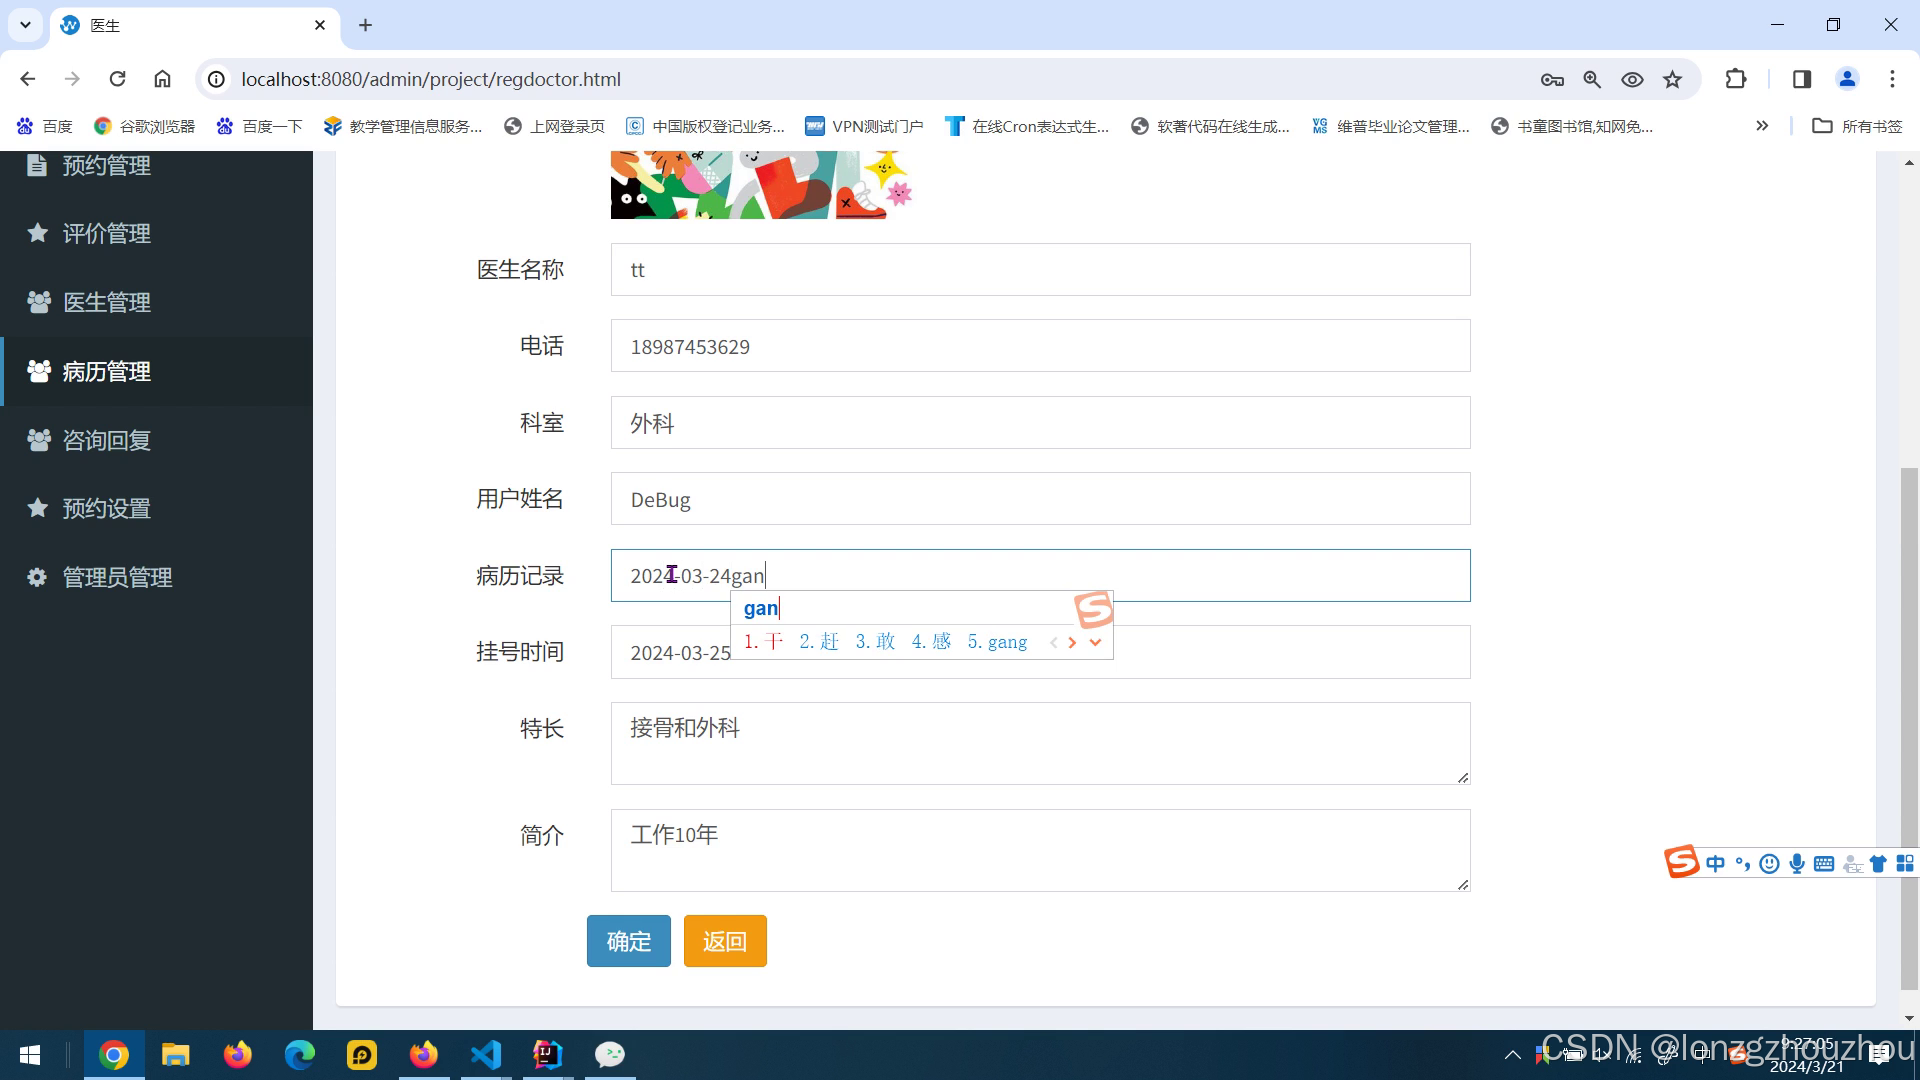The image size is (1920, 1080).
Task: Click the 确定 submit button
Action: coord(628,941)
